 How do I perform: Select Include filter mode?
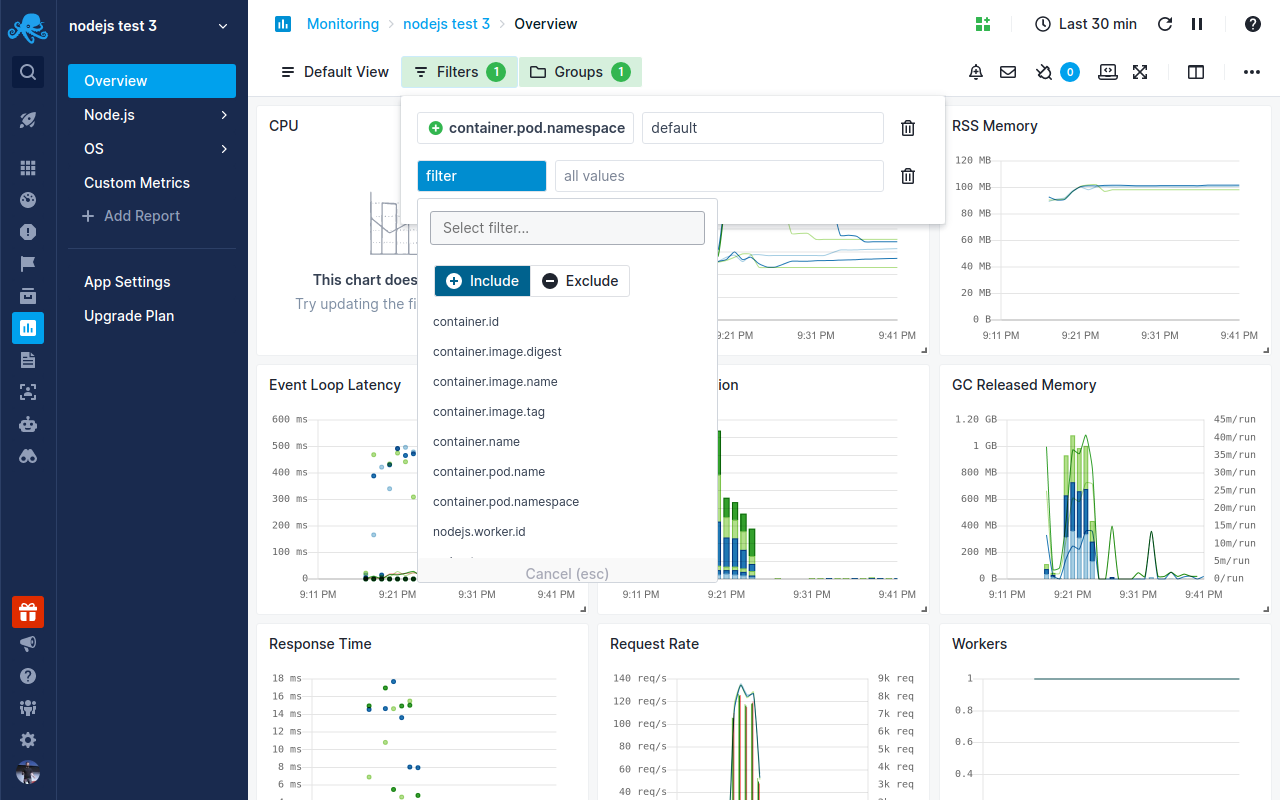pos(482,281)
